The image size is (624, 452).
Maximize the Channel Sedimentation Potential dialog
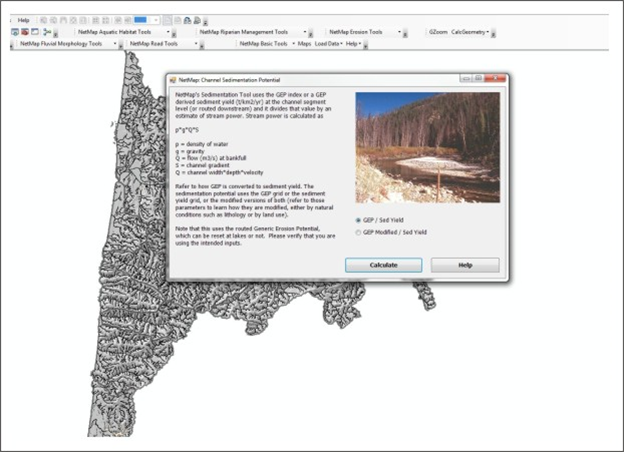coord(478,78)
